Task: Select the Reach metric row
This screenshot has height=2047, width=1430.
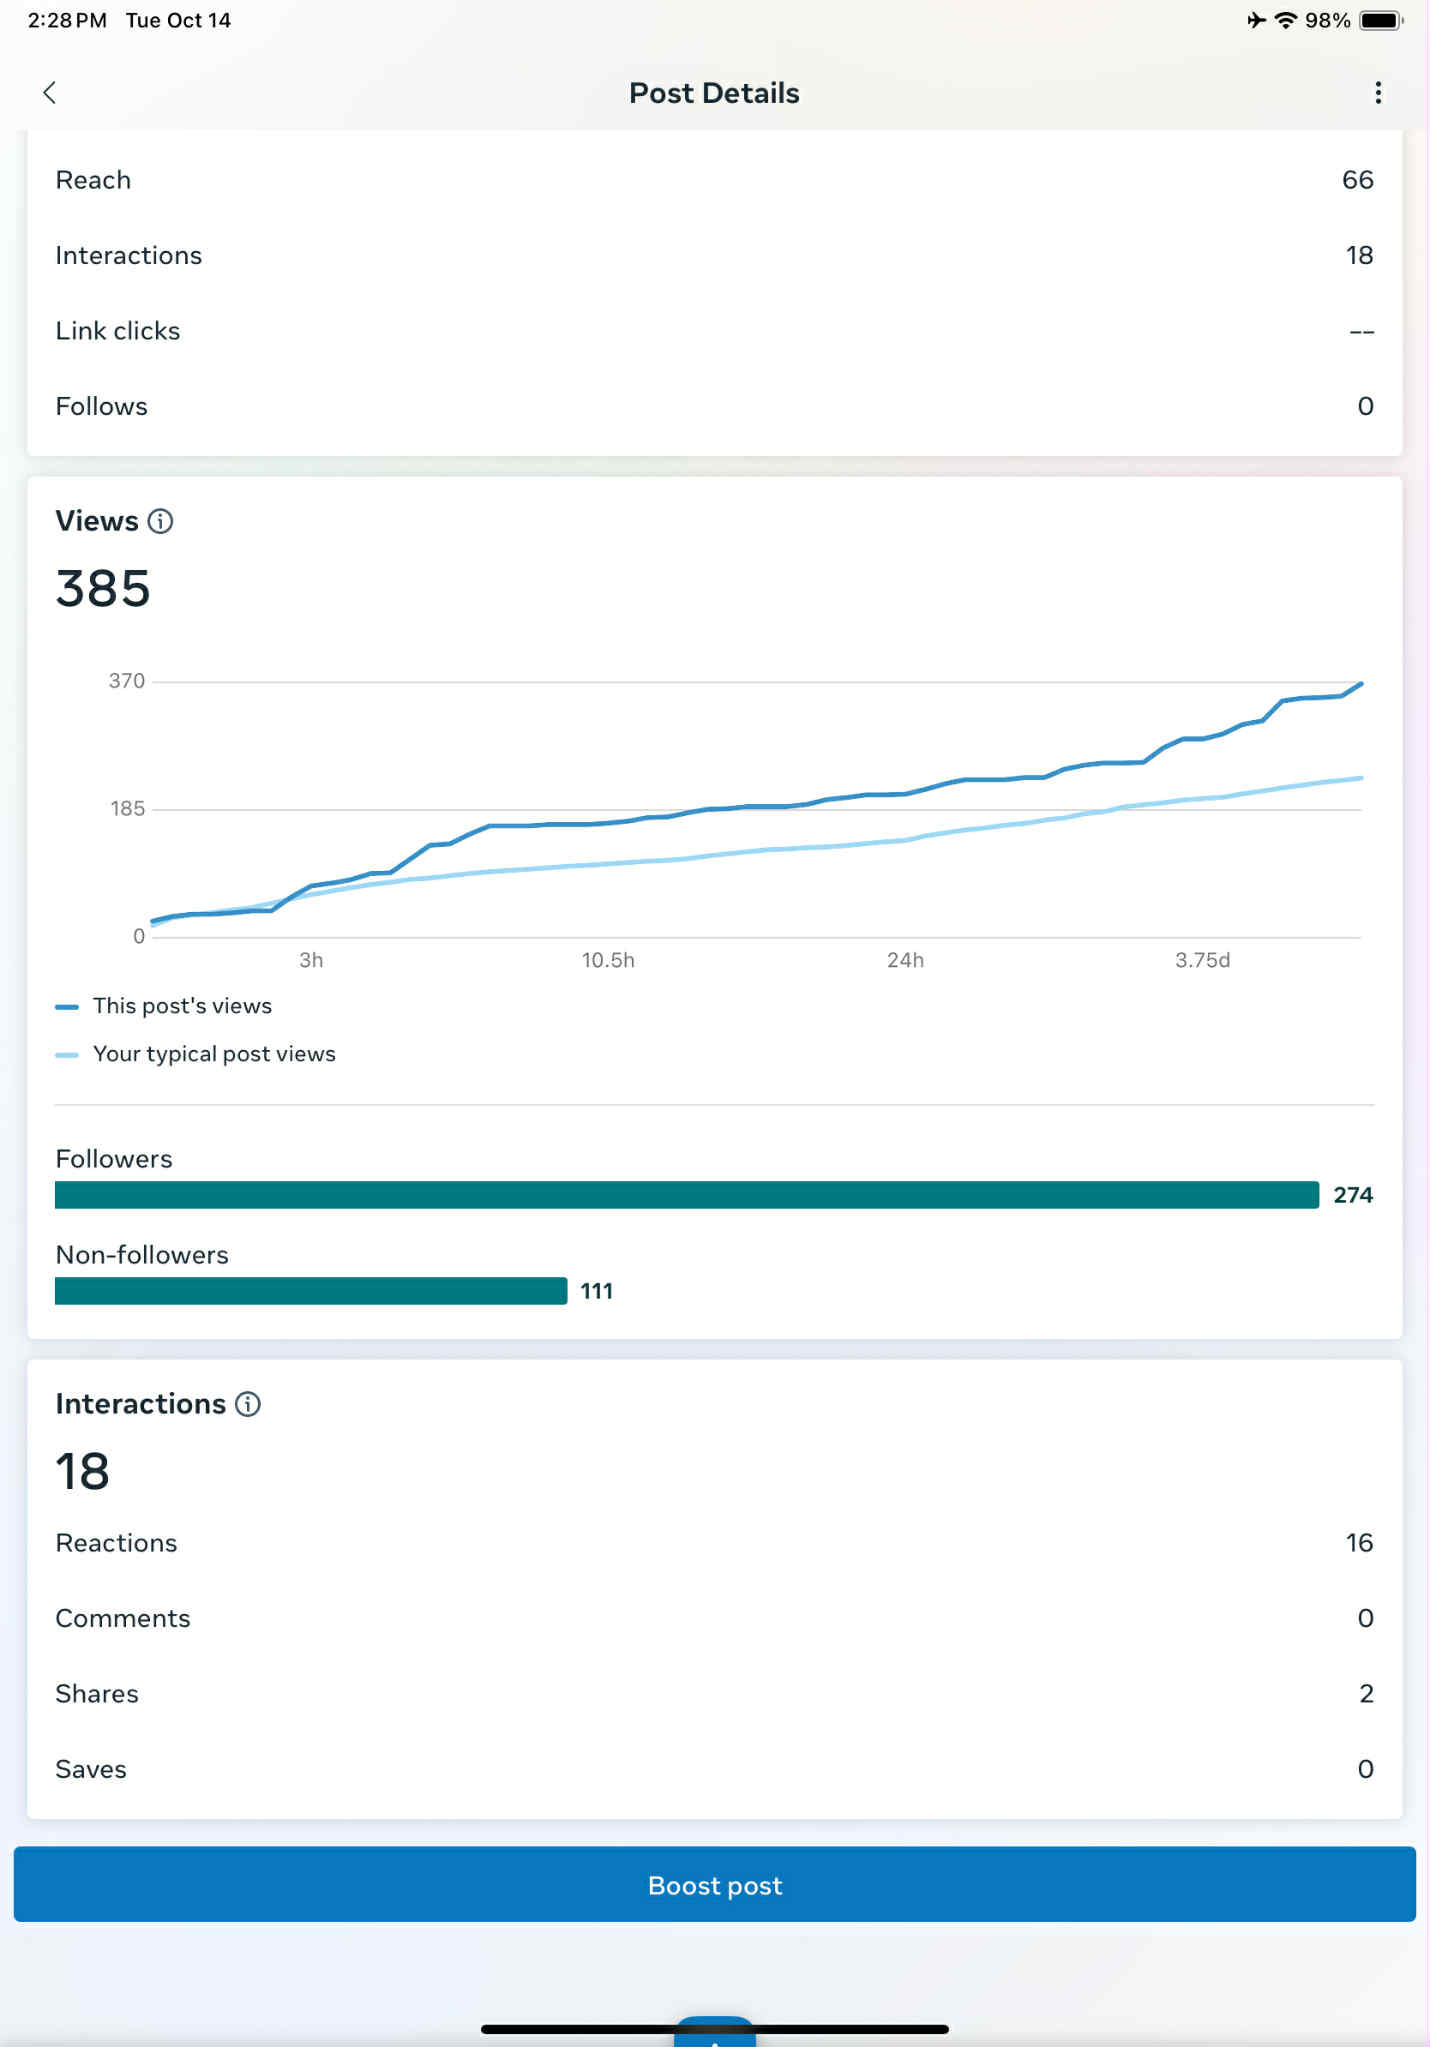Action: [x=714, y=180]
